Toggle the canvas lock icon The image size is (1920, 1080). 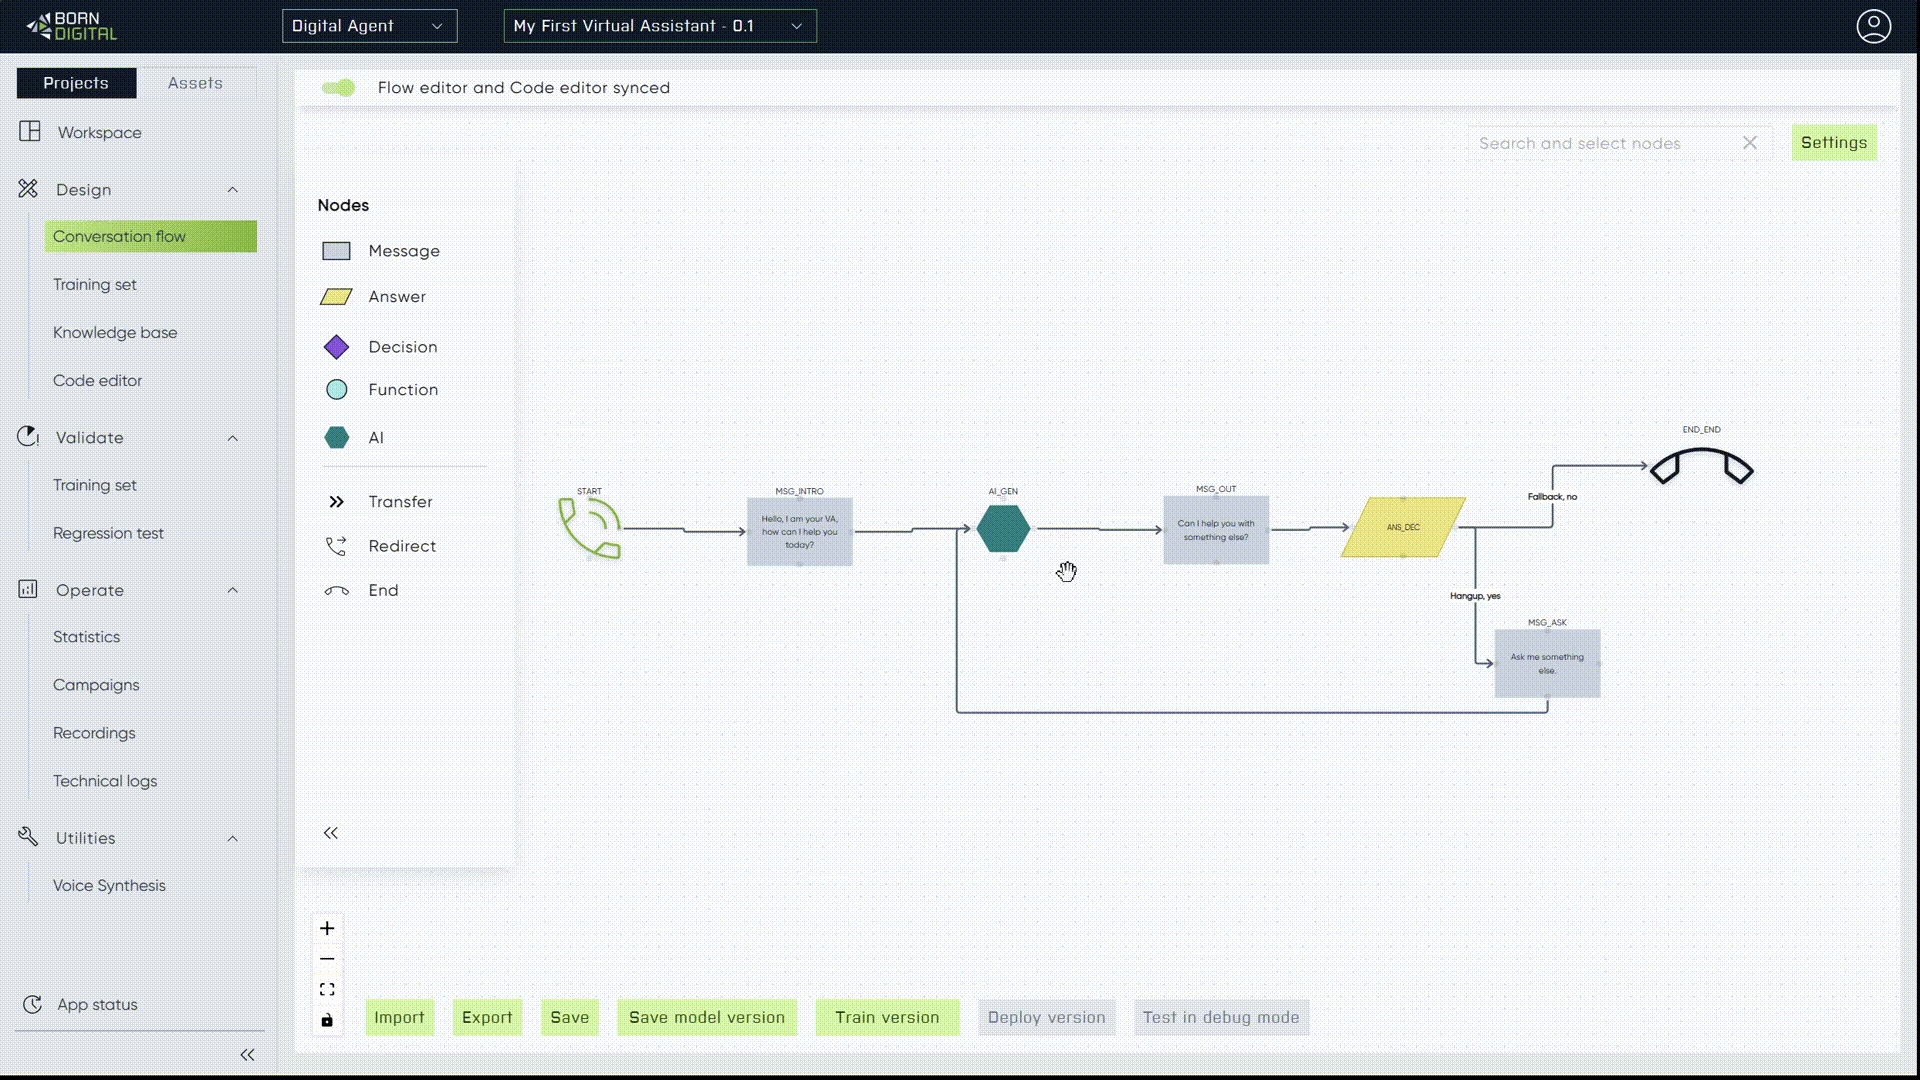coord(327,1021)
